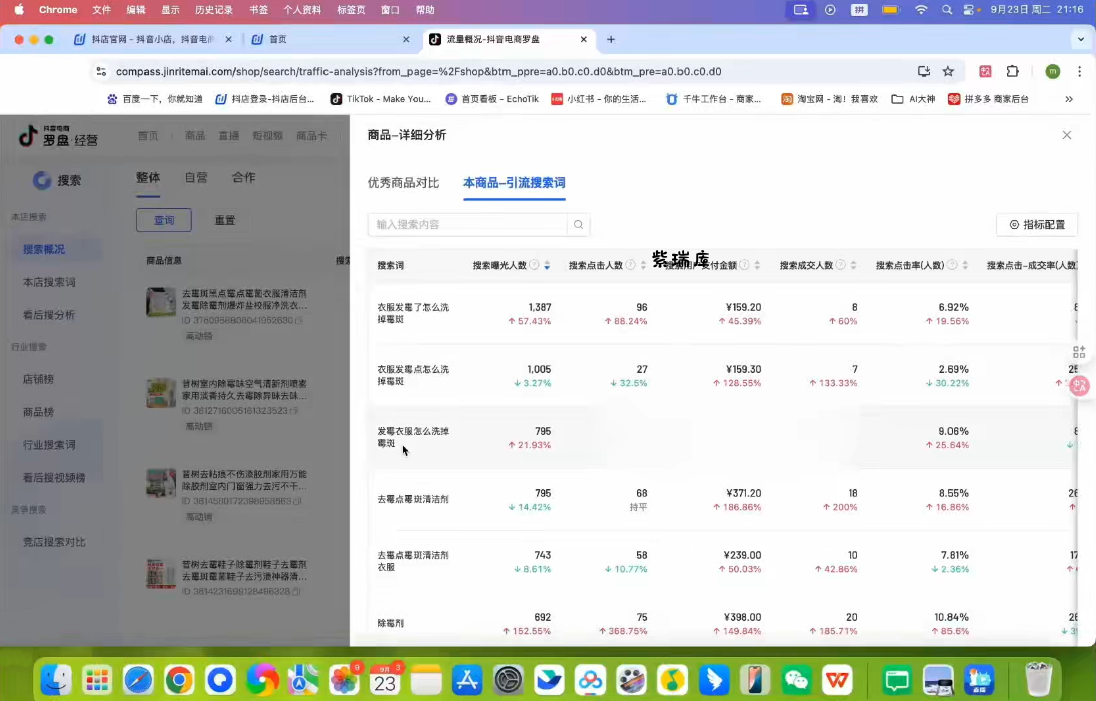
Task: Open WeChat from the Dock
Action: point(796,680)
